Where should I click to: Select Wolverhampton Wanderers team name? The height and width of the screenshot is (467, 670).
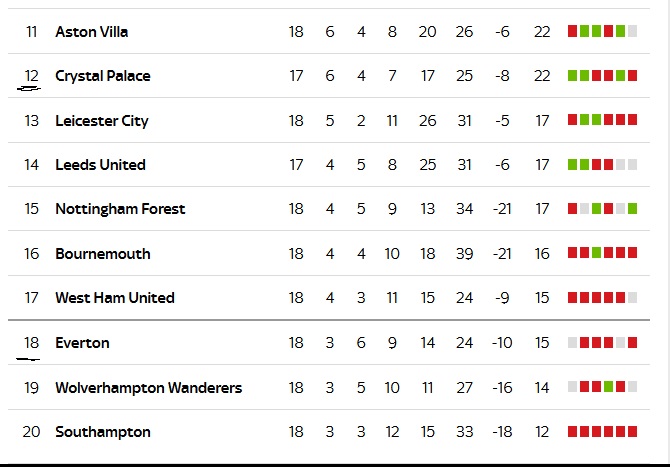point(149,388)
